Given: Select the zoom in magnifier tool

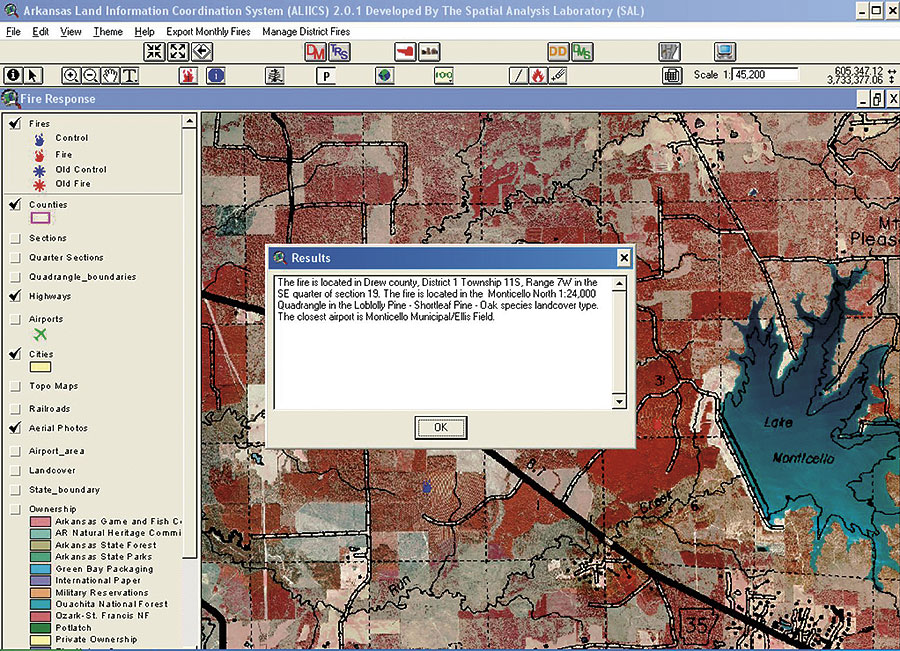Looking at the screenshot, I should tap(71, 75).
